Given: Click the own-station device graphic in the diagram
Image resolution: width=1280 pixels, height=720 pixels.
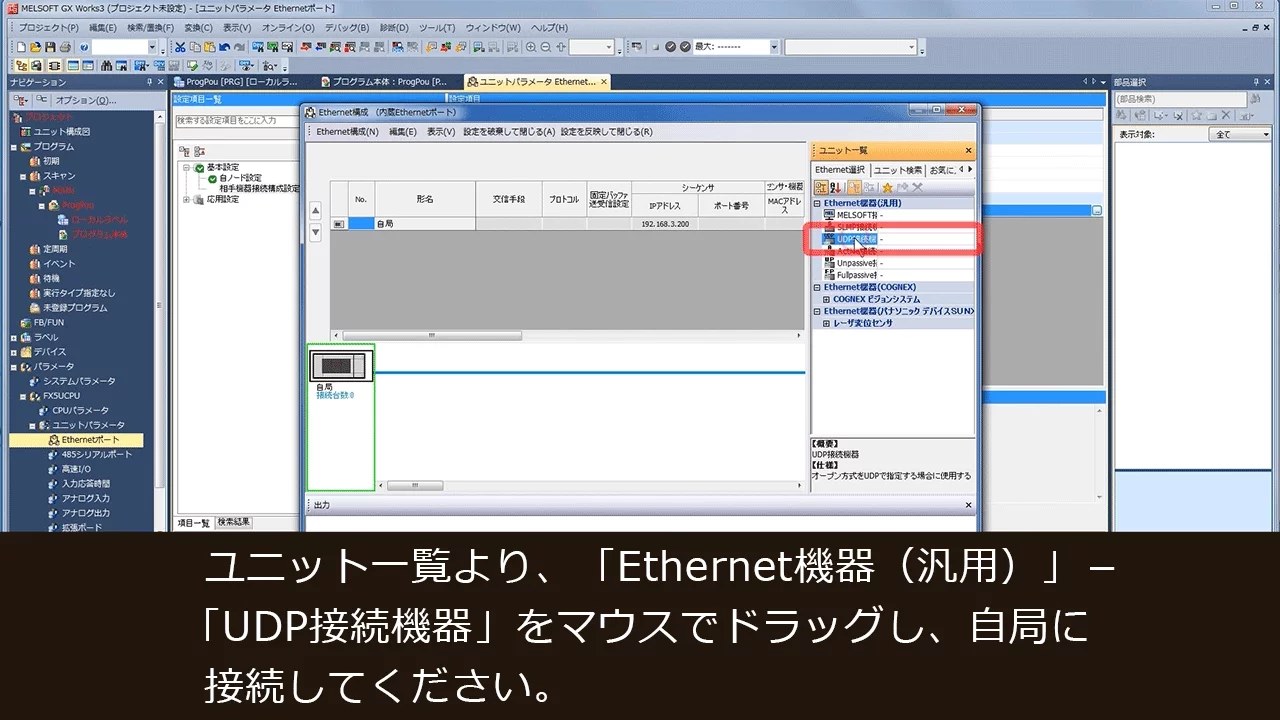Looking at the screenshot, I should tap(341, 367).
